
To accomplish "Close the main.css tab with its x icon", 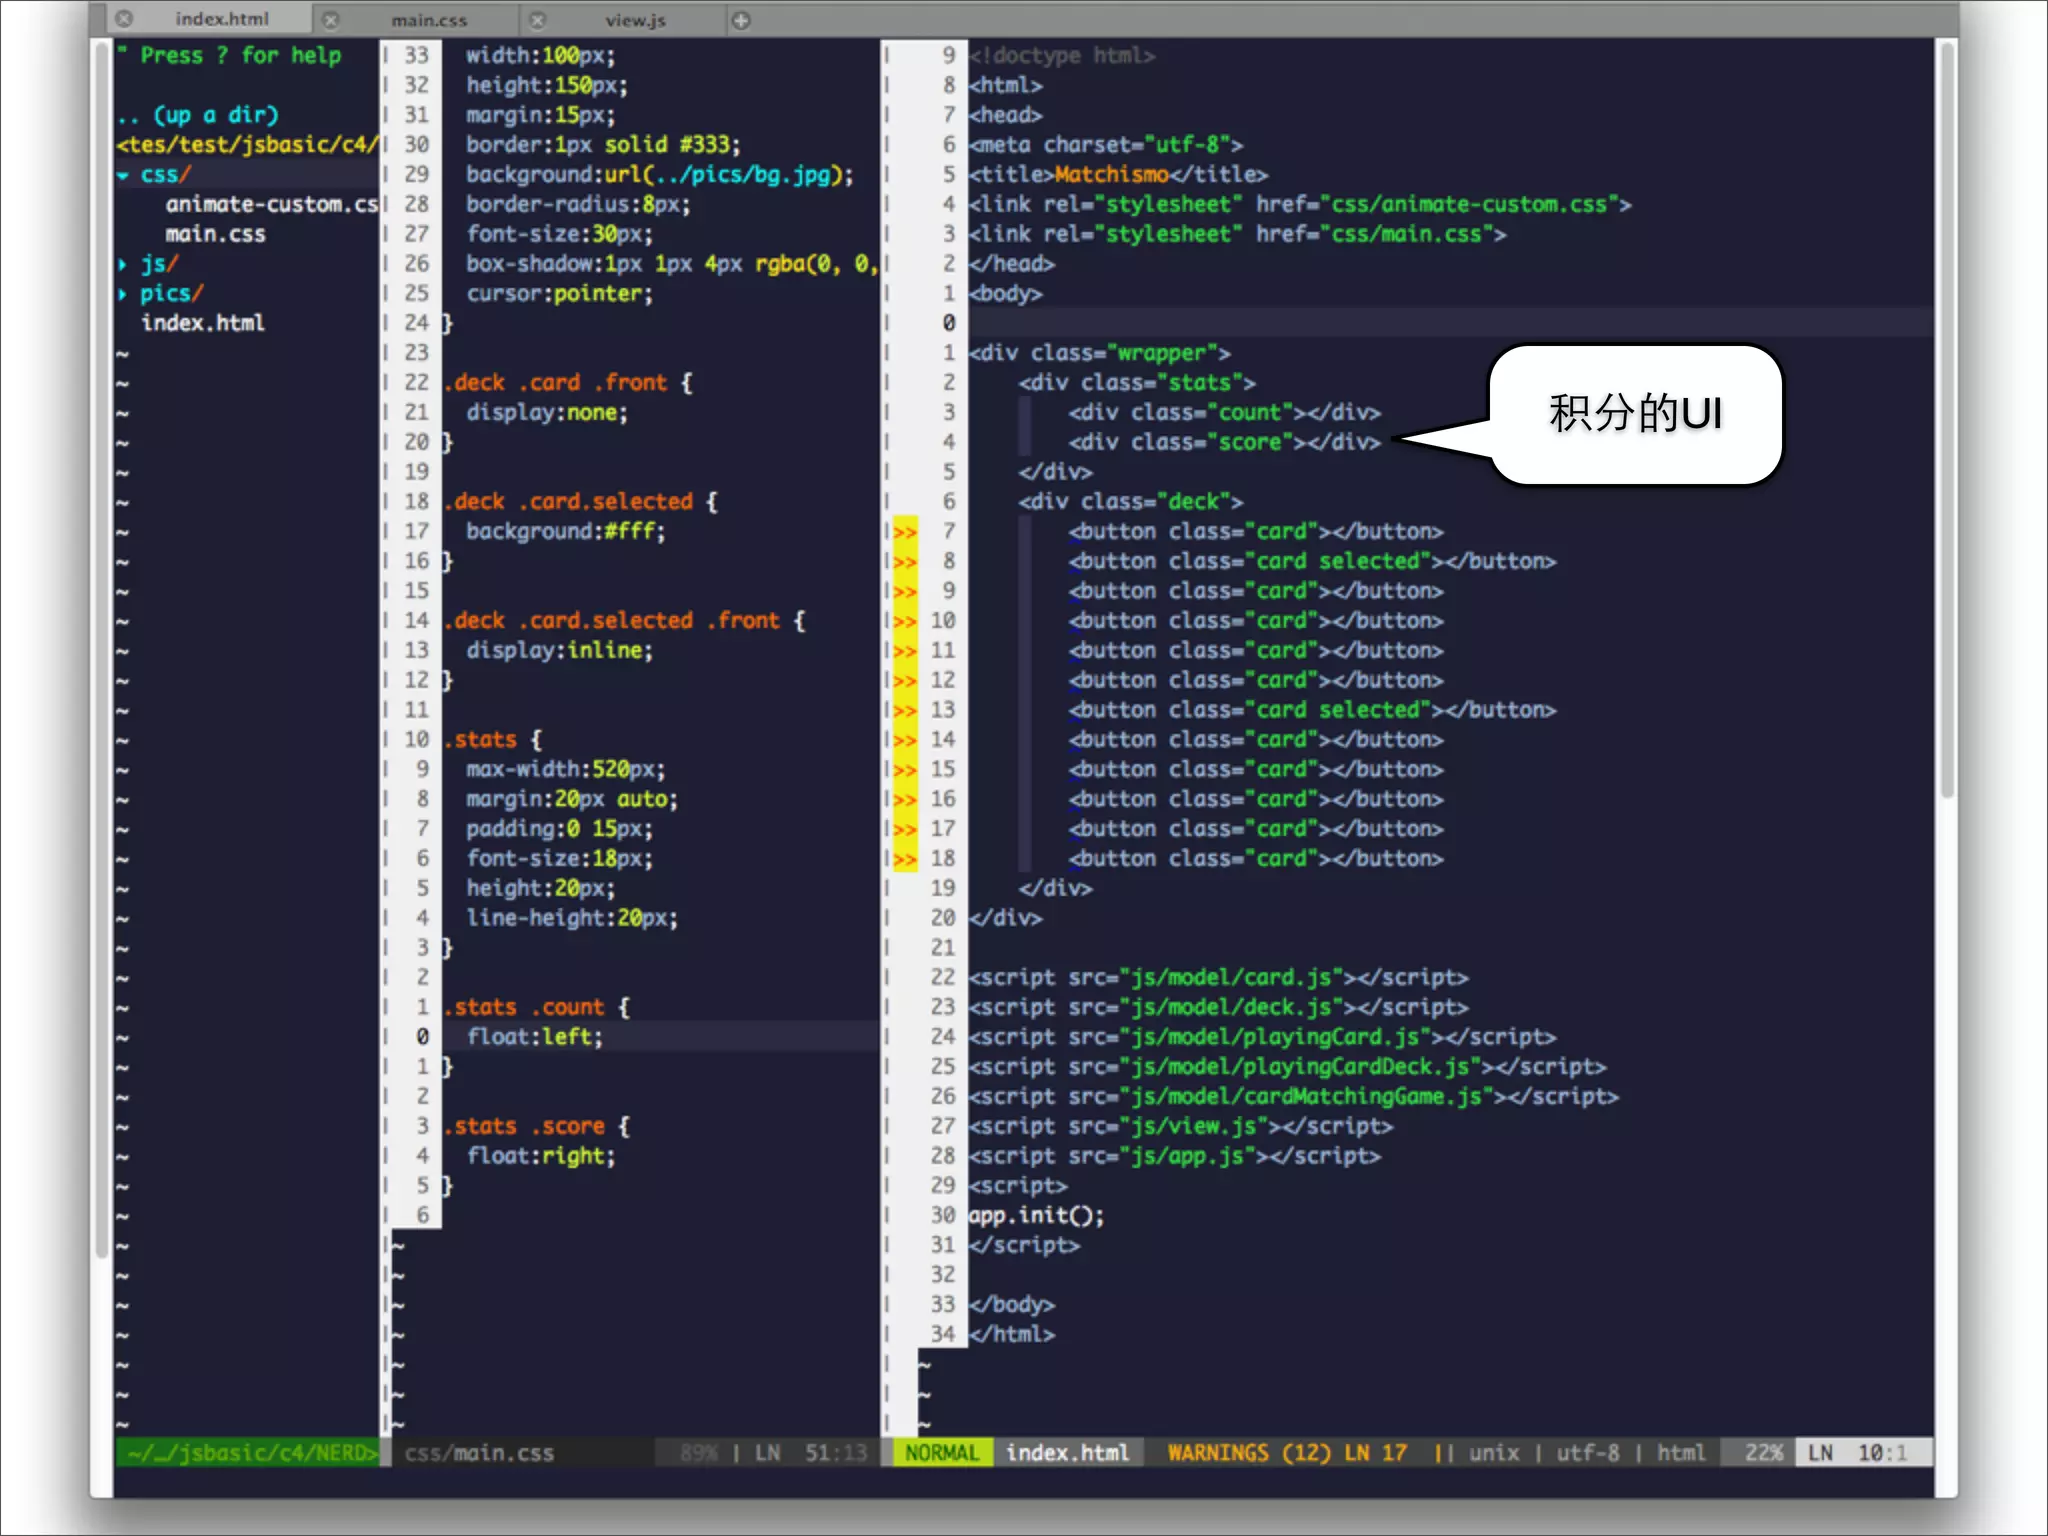I will (331, 20).
